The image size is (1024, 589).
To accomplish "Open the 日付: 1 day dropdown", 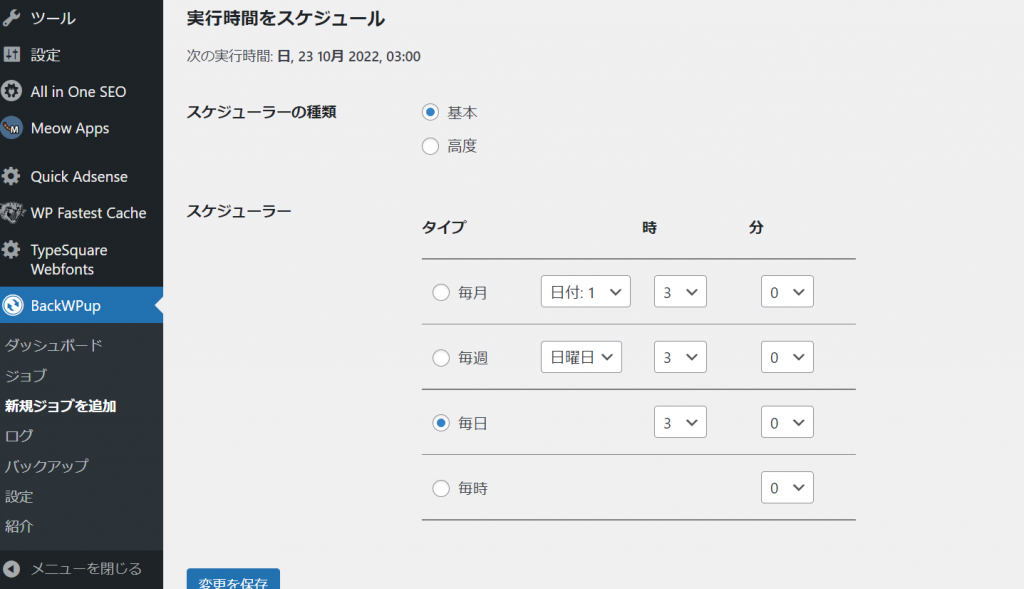I will click(585, 292).
